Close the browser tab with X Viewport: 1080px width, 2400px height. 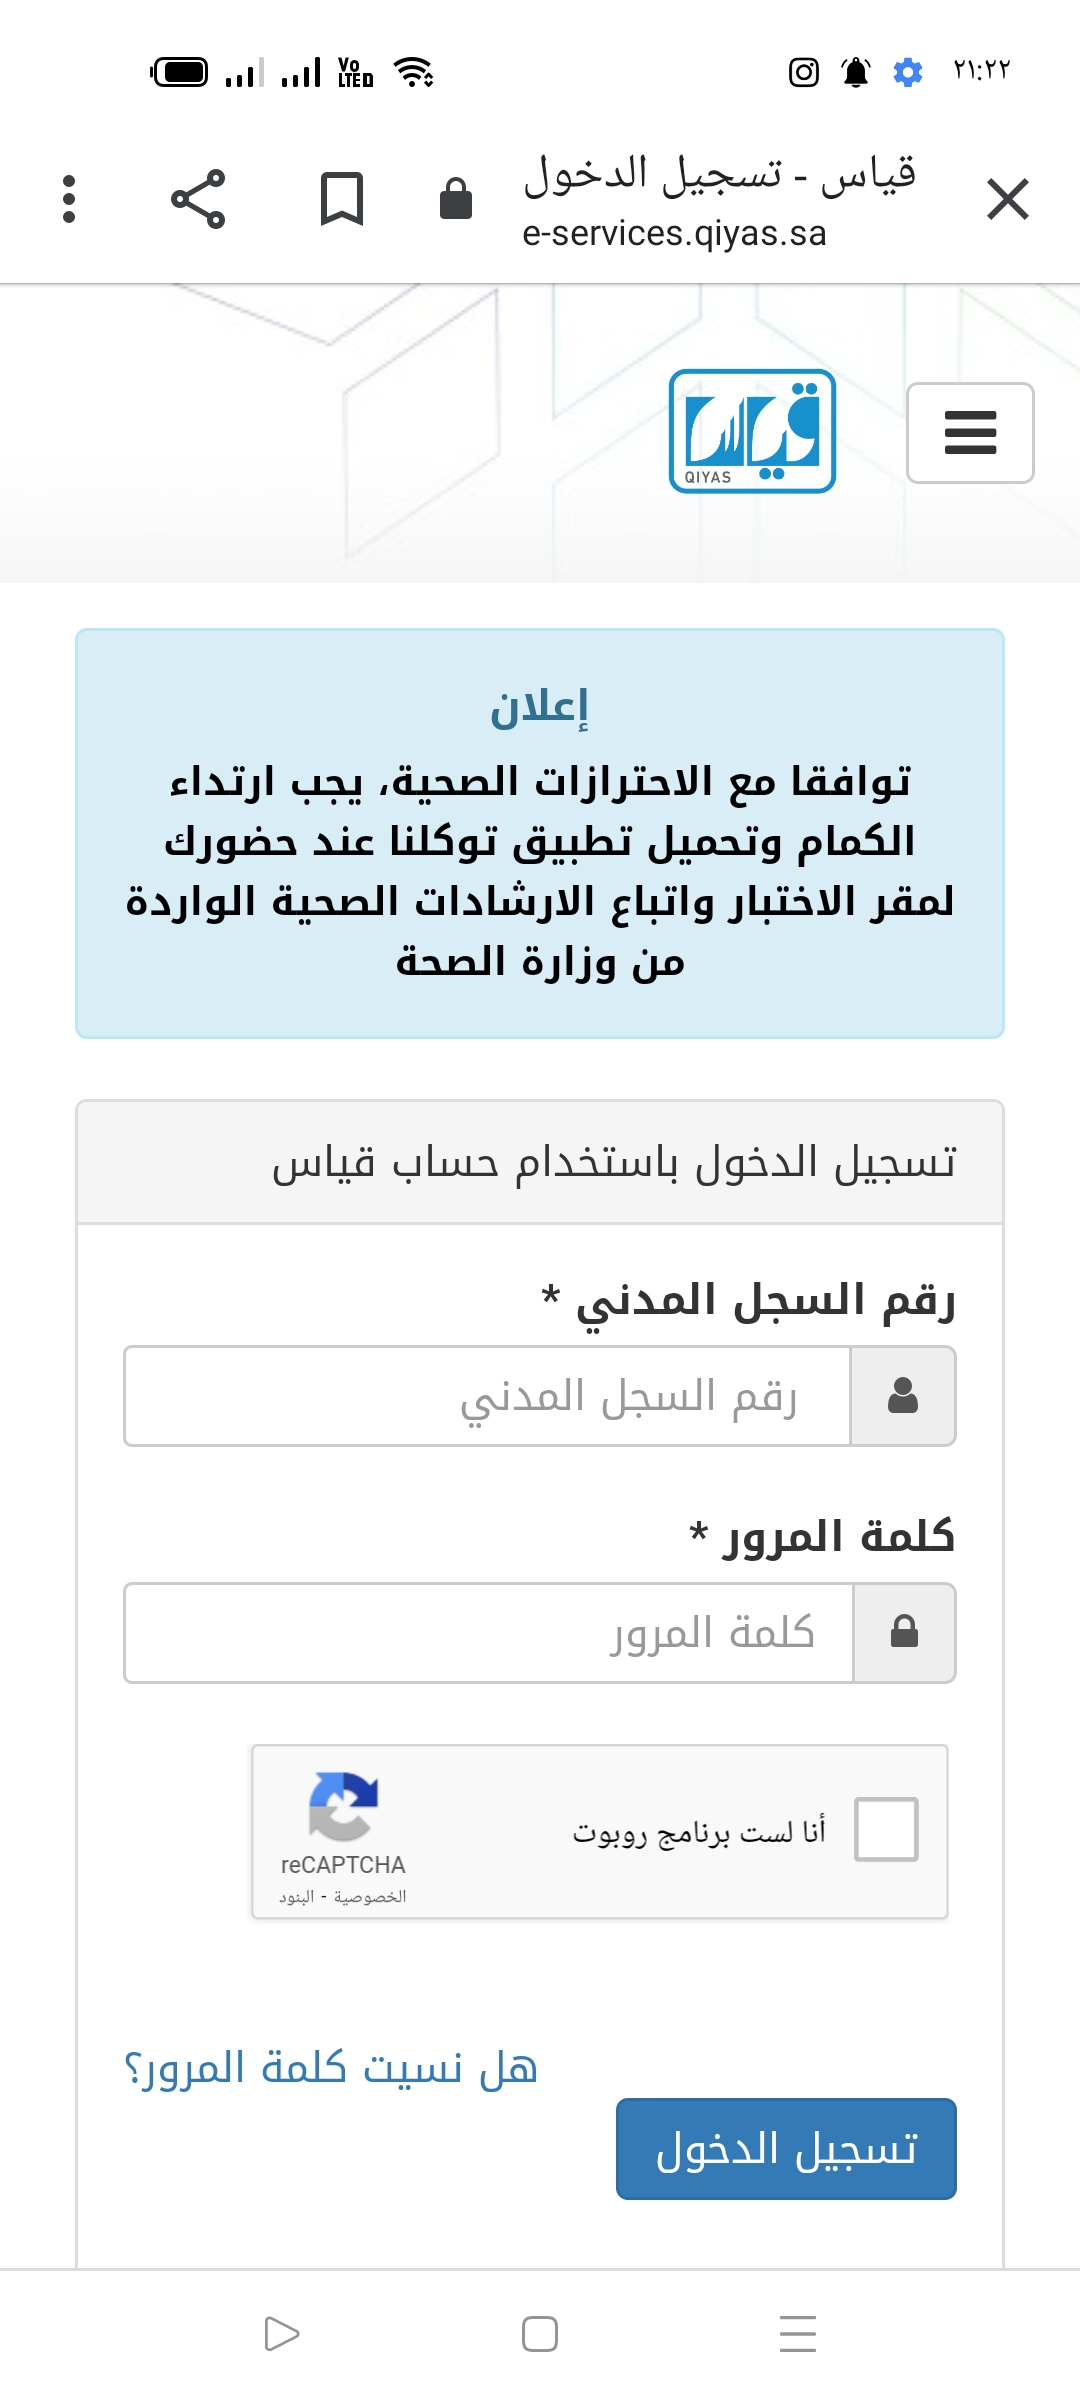[1007, 198]
